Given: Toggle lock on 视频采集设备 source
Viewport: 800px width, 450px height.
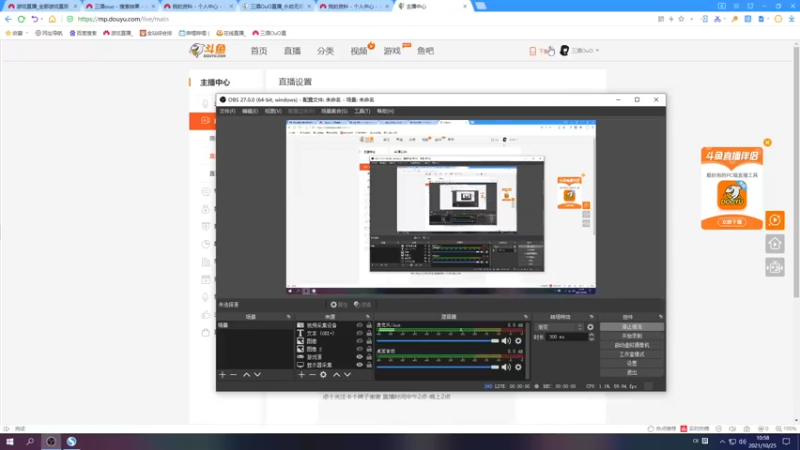Looking at the screenshot, I should click(x=369, y=325).
